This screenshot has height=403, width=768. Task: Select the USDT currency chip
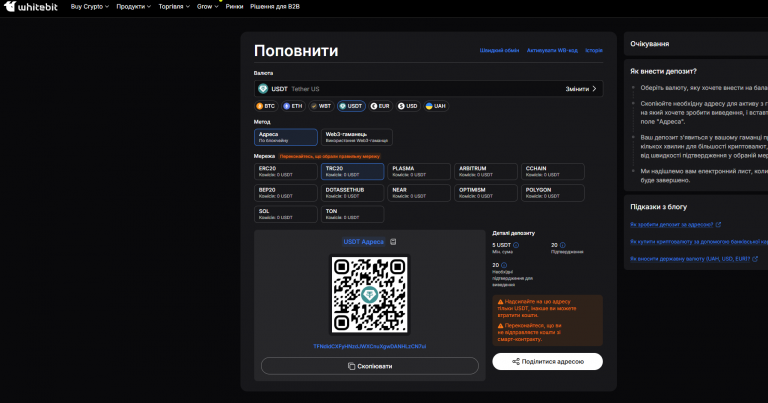pos(351,106)
